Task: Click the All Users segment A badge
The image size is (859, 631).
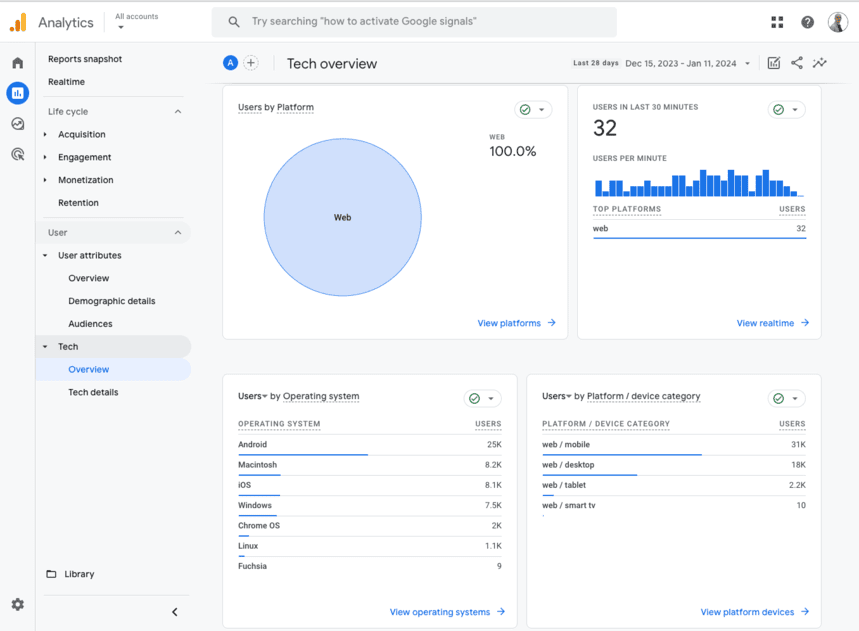Action: [x=231, y=63]
